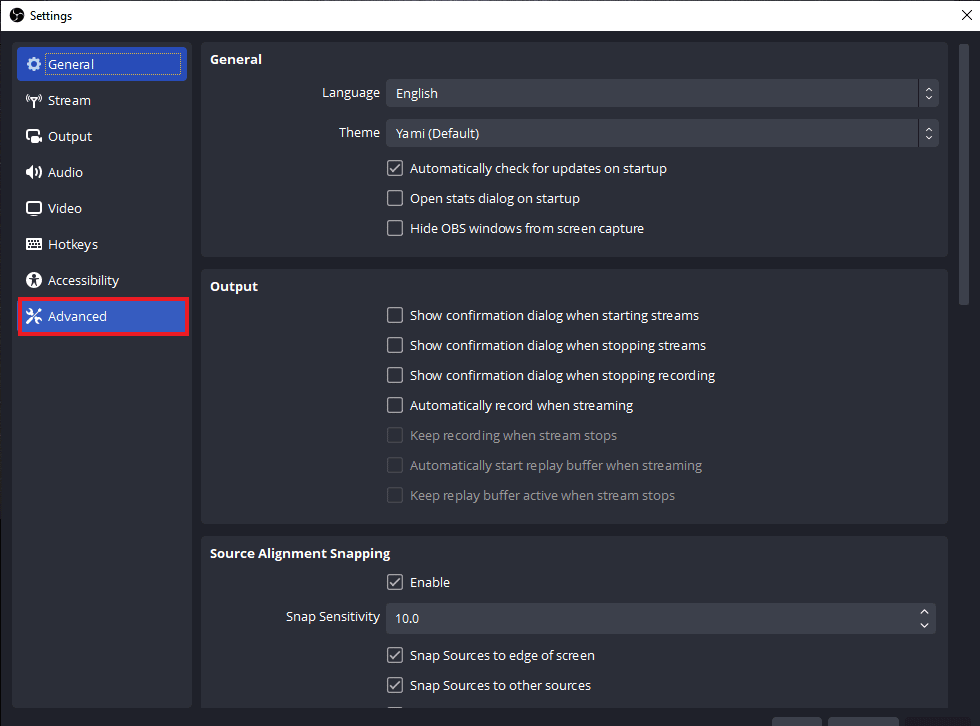
Task: Expand the Snap Sensitivity spinner arrows
Action: 924,618
